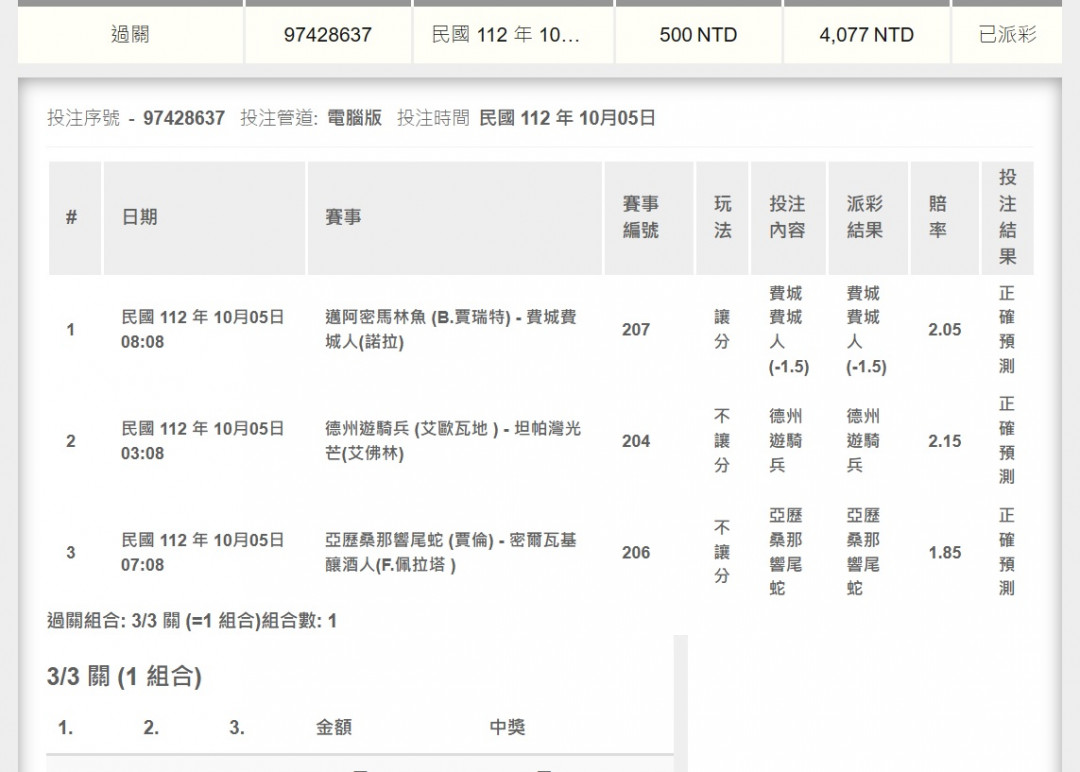Screen dimensions: 1080x772
Task: Click the 已派彩 status cell
Action: point(1007,34)
